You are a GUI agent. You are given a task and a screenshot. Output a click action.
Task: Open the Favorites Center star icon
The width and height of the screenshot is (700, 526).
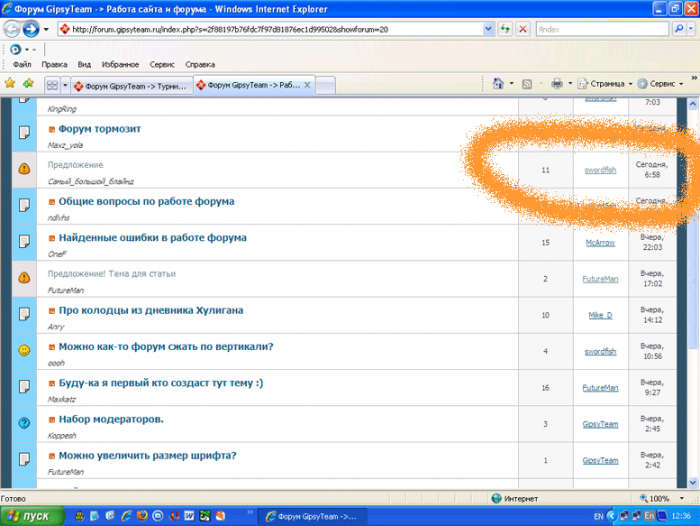(10, 83)
